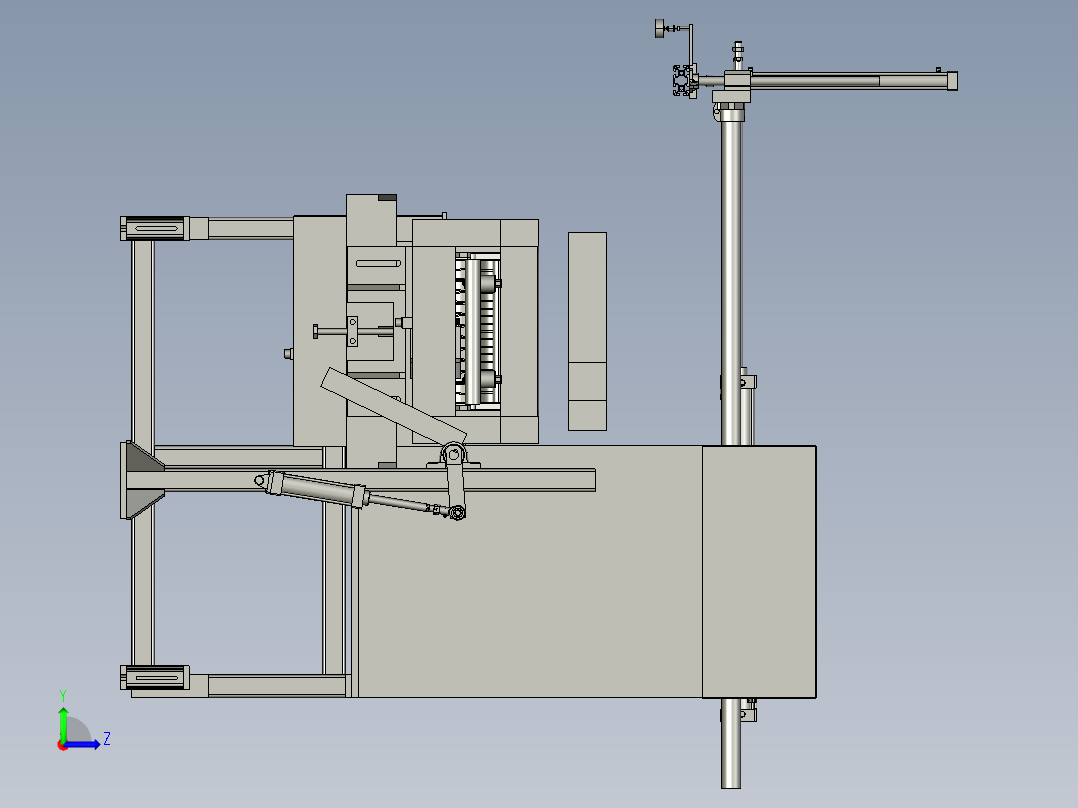This screenshot has width=1078, height=808.
Task: Select the pneumatic cylinder body
Action: [316, 488]
